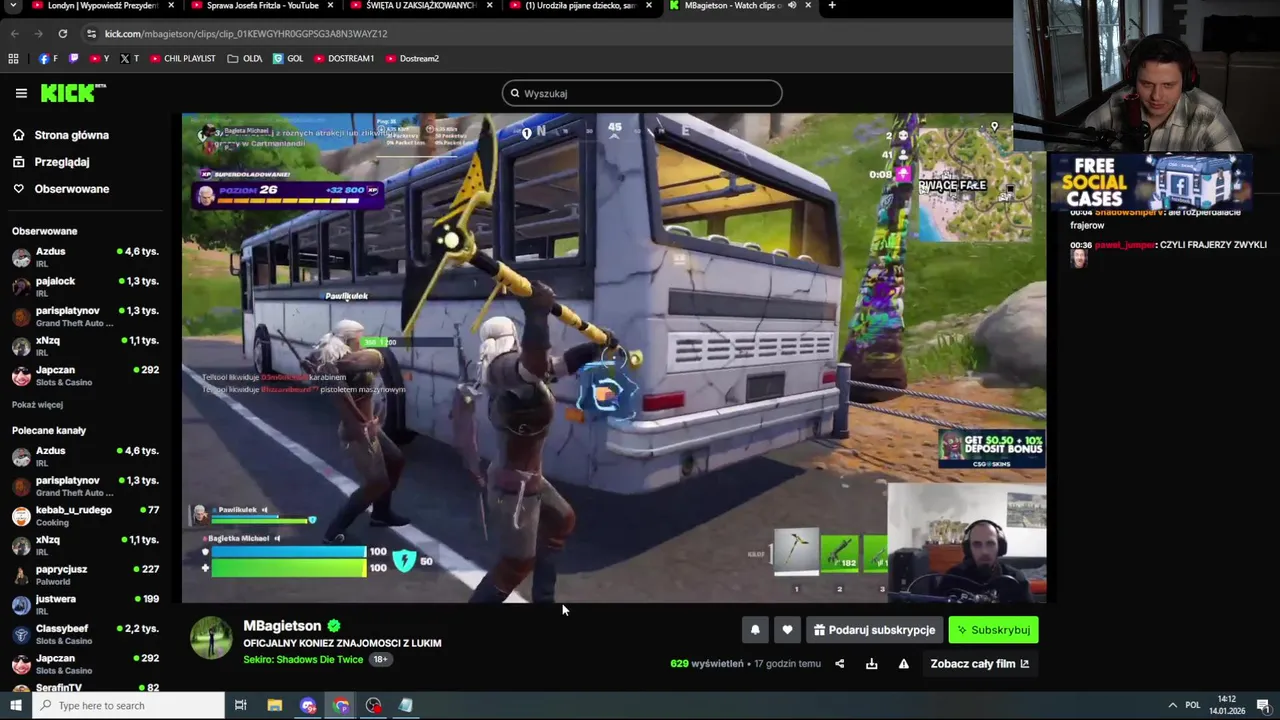Open the OBS-like recorder taskbar icon
The width and height of the screenshot is (1280, 720).
click(x=373, y=705)
